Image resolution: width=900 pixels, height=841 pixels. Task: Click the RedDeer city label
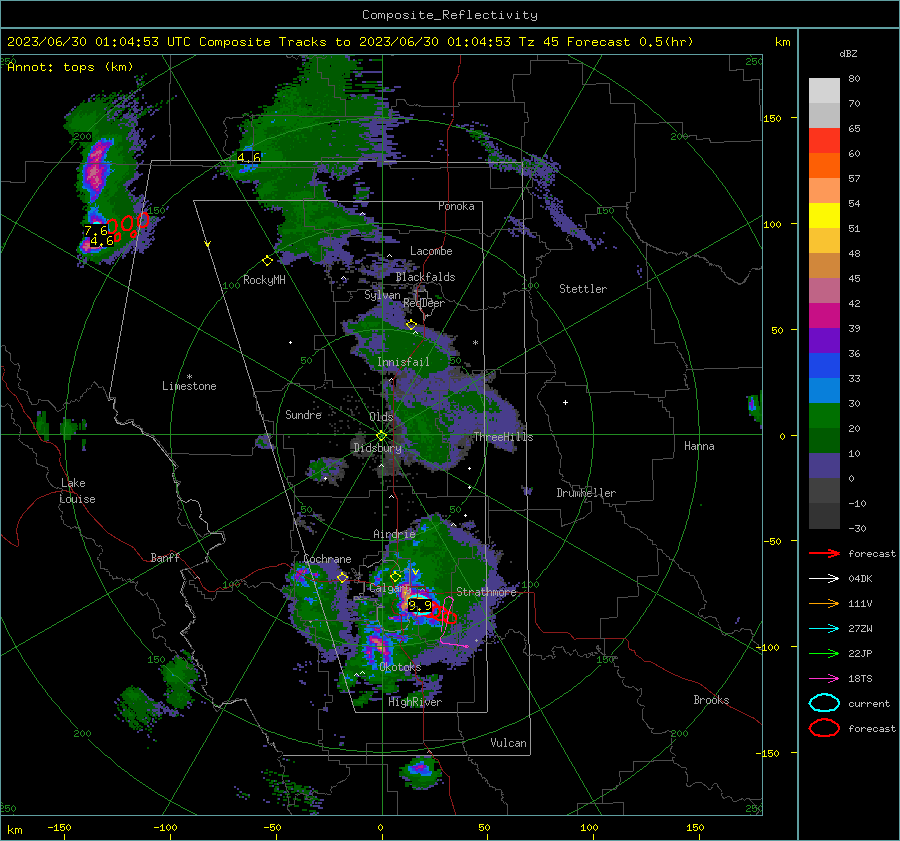click(424, 303)
